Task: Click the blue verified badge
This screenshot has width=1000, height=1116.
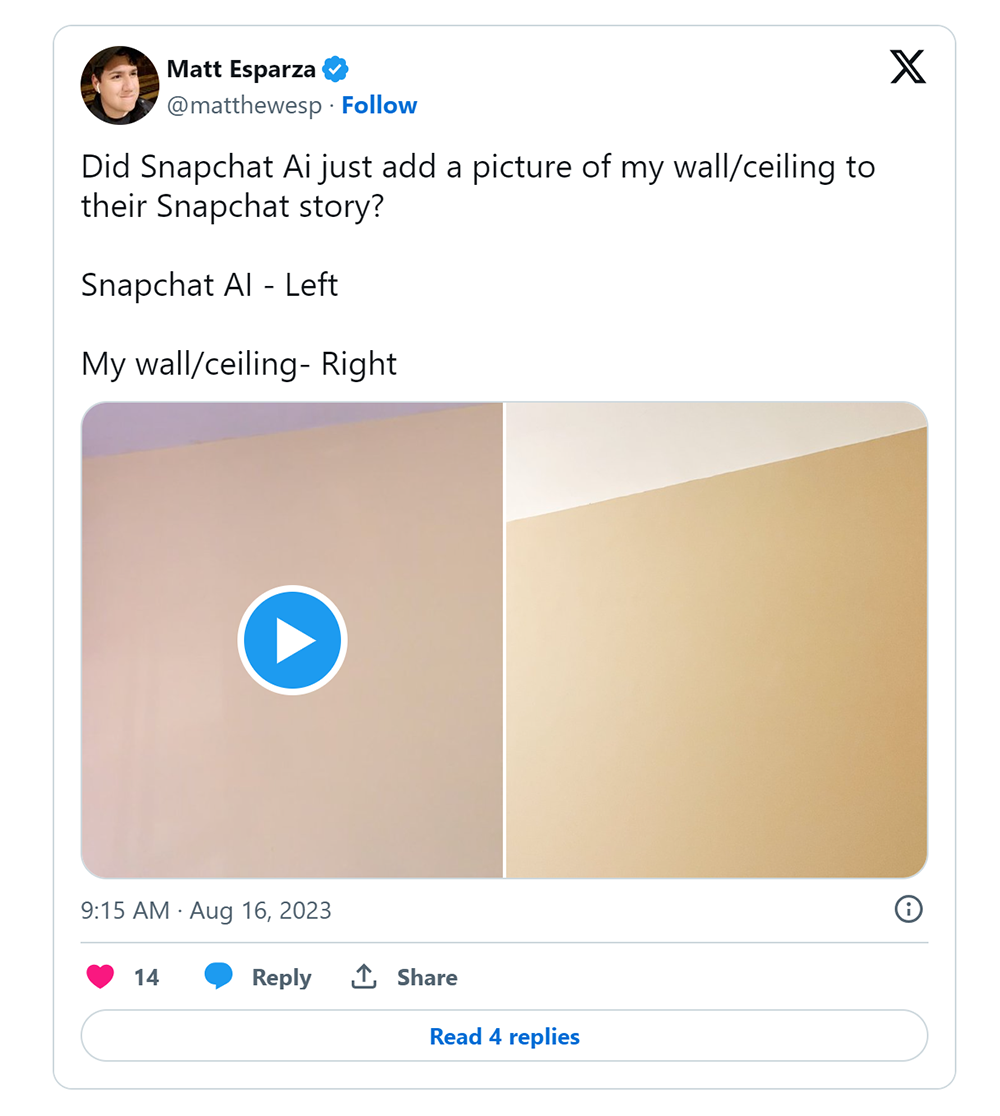Action: coord(335,69)
